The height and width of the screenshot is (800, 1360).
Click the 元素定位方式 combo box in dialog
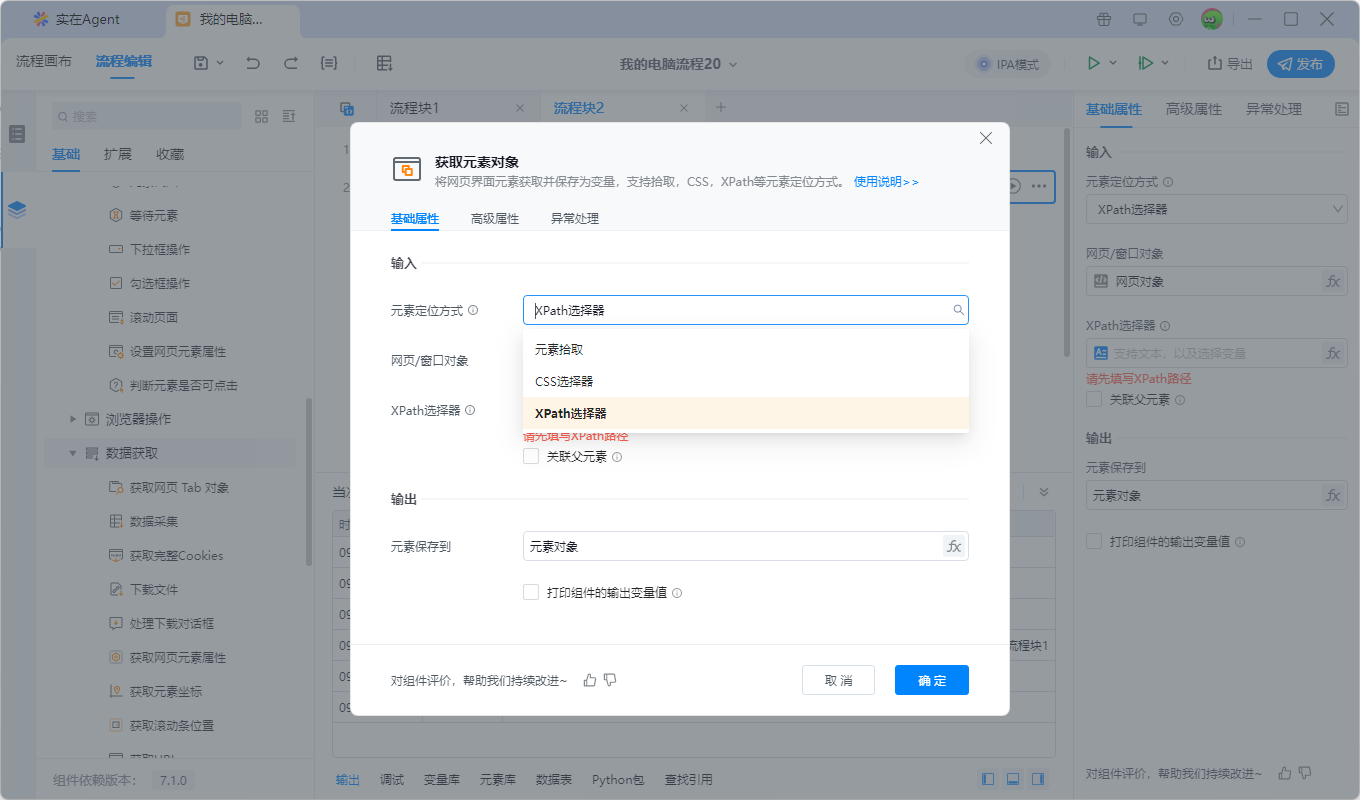(x=746, y=310)
